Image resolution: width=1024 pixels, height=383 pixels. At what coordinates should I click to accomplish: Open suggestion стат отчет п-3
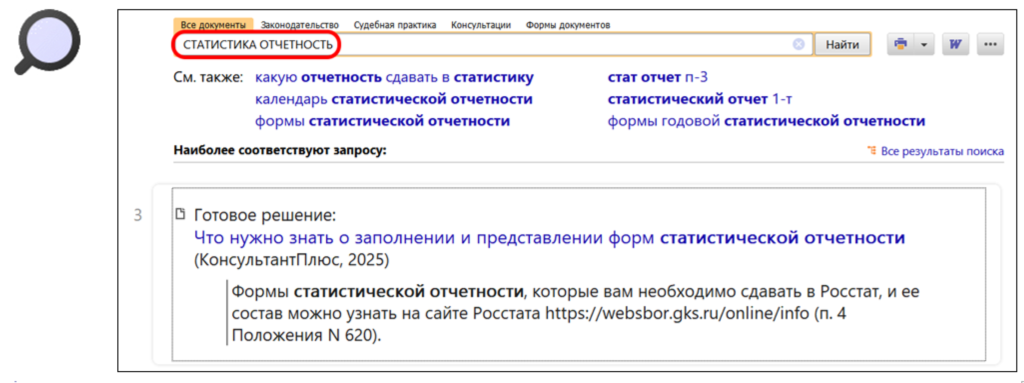658,78
